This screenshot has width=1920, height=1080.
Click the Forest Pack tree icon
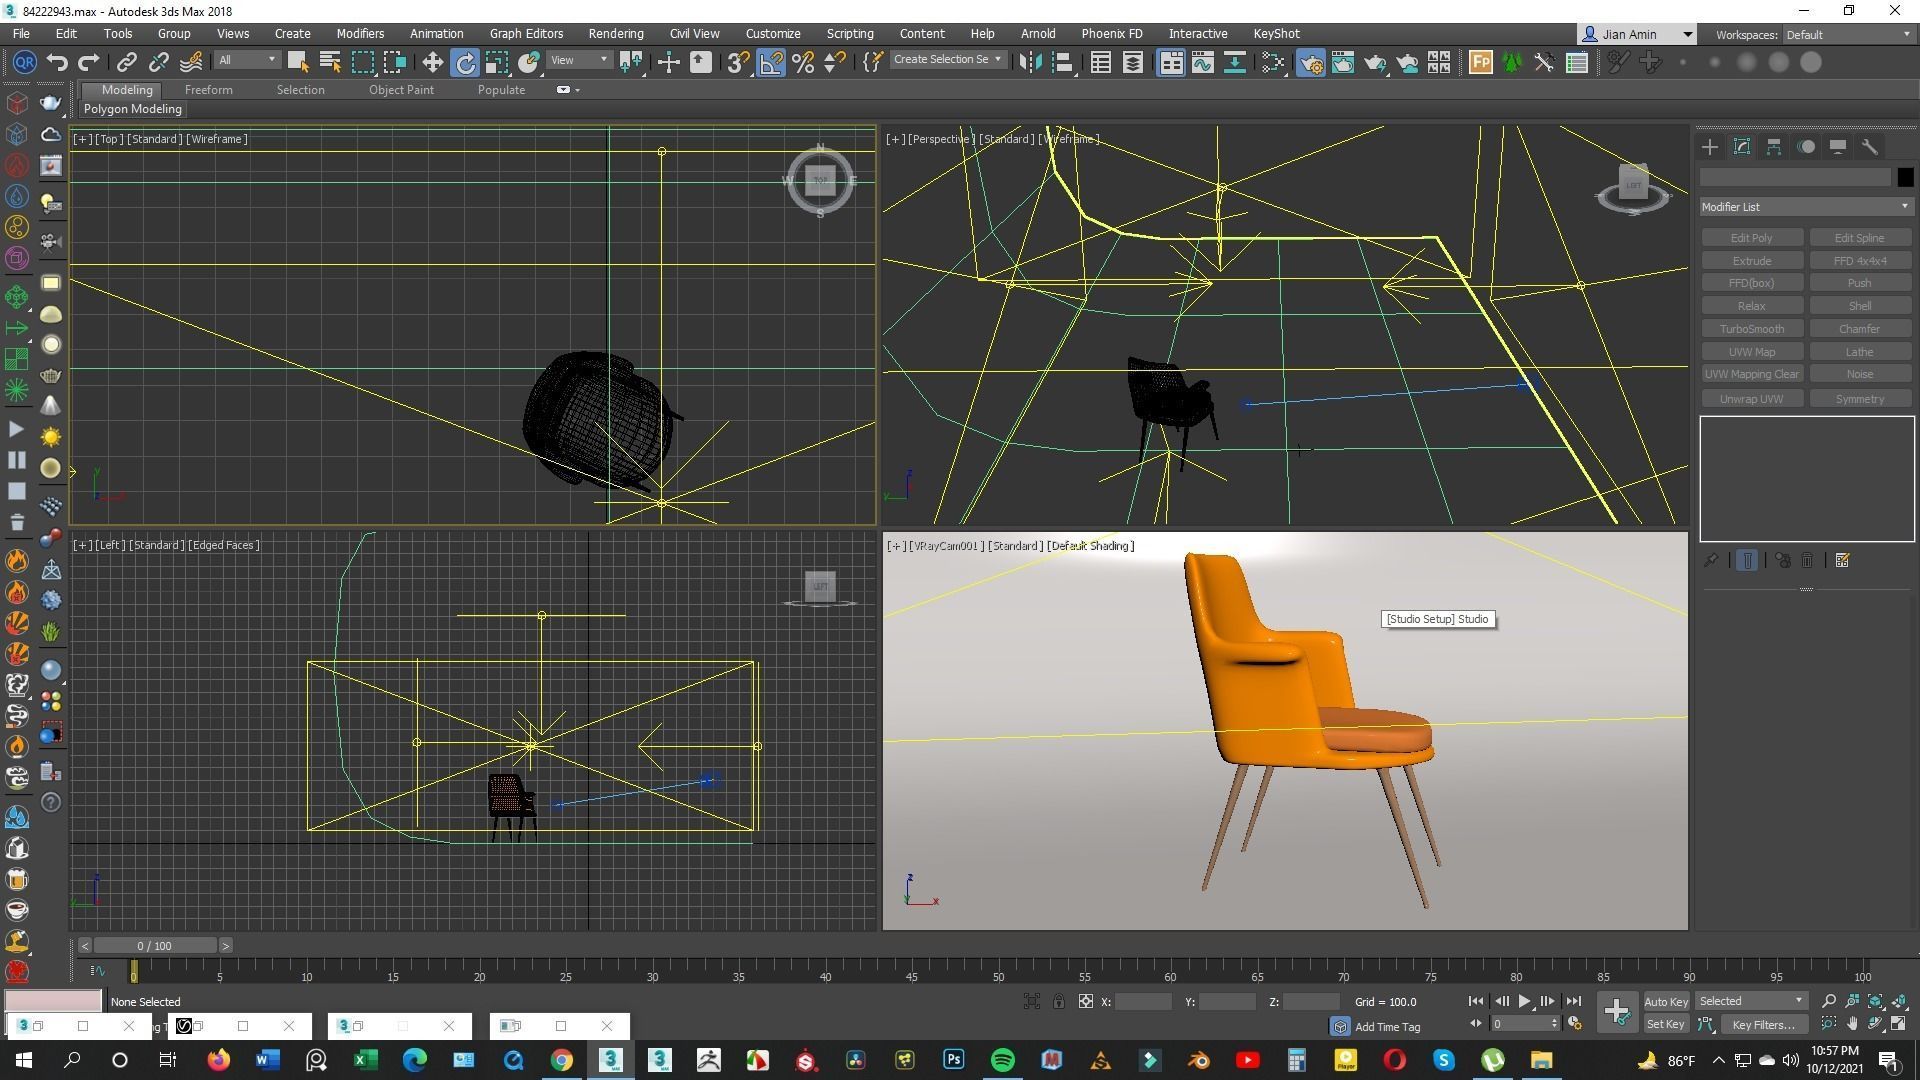click(x=1512, y=62)
